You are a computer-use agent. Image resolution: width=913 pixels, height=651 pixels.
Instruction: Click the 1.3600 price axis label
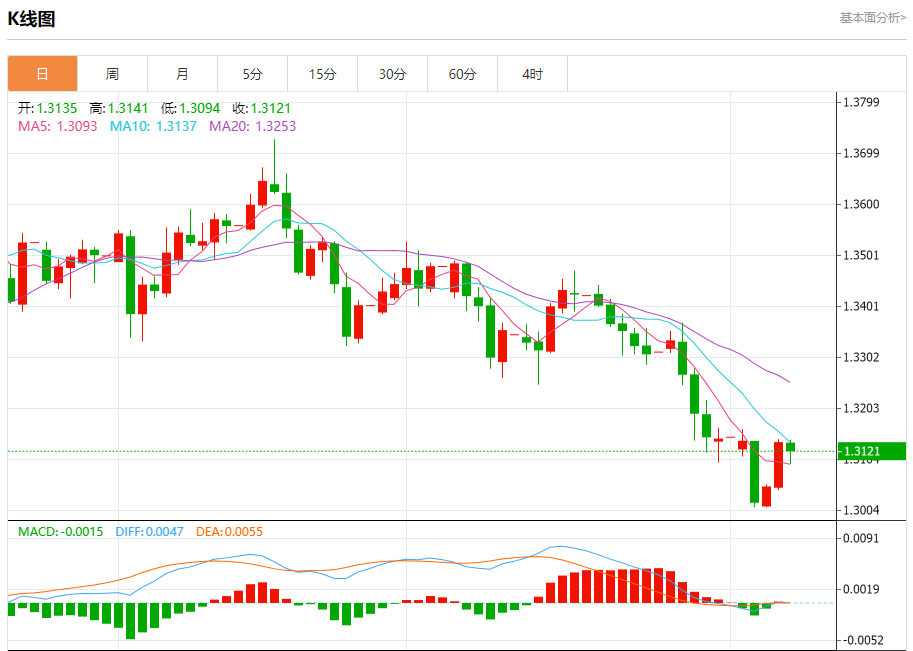pos(861,204)
